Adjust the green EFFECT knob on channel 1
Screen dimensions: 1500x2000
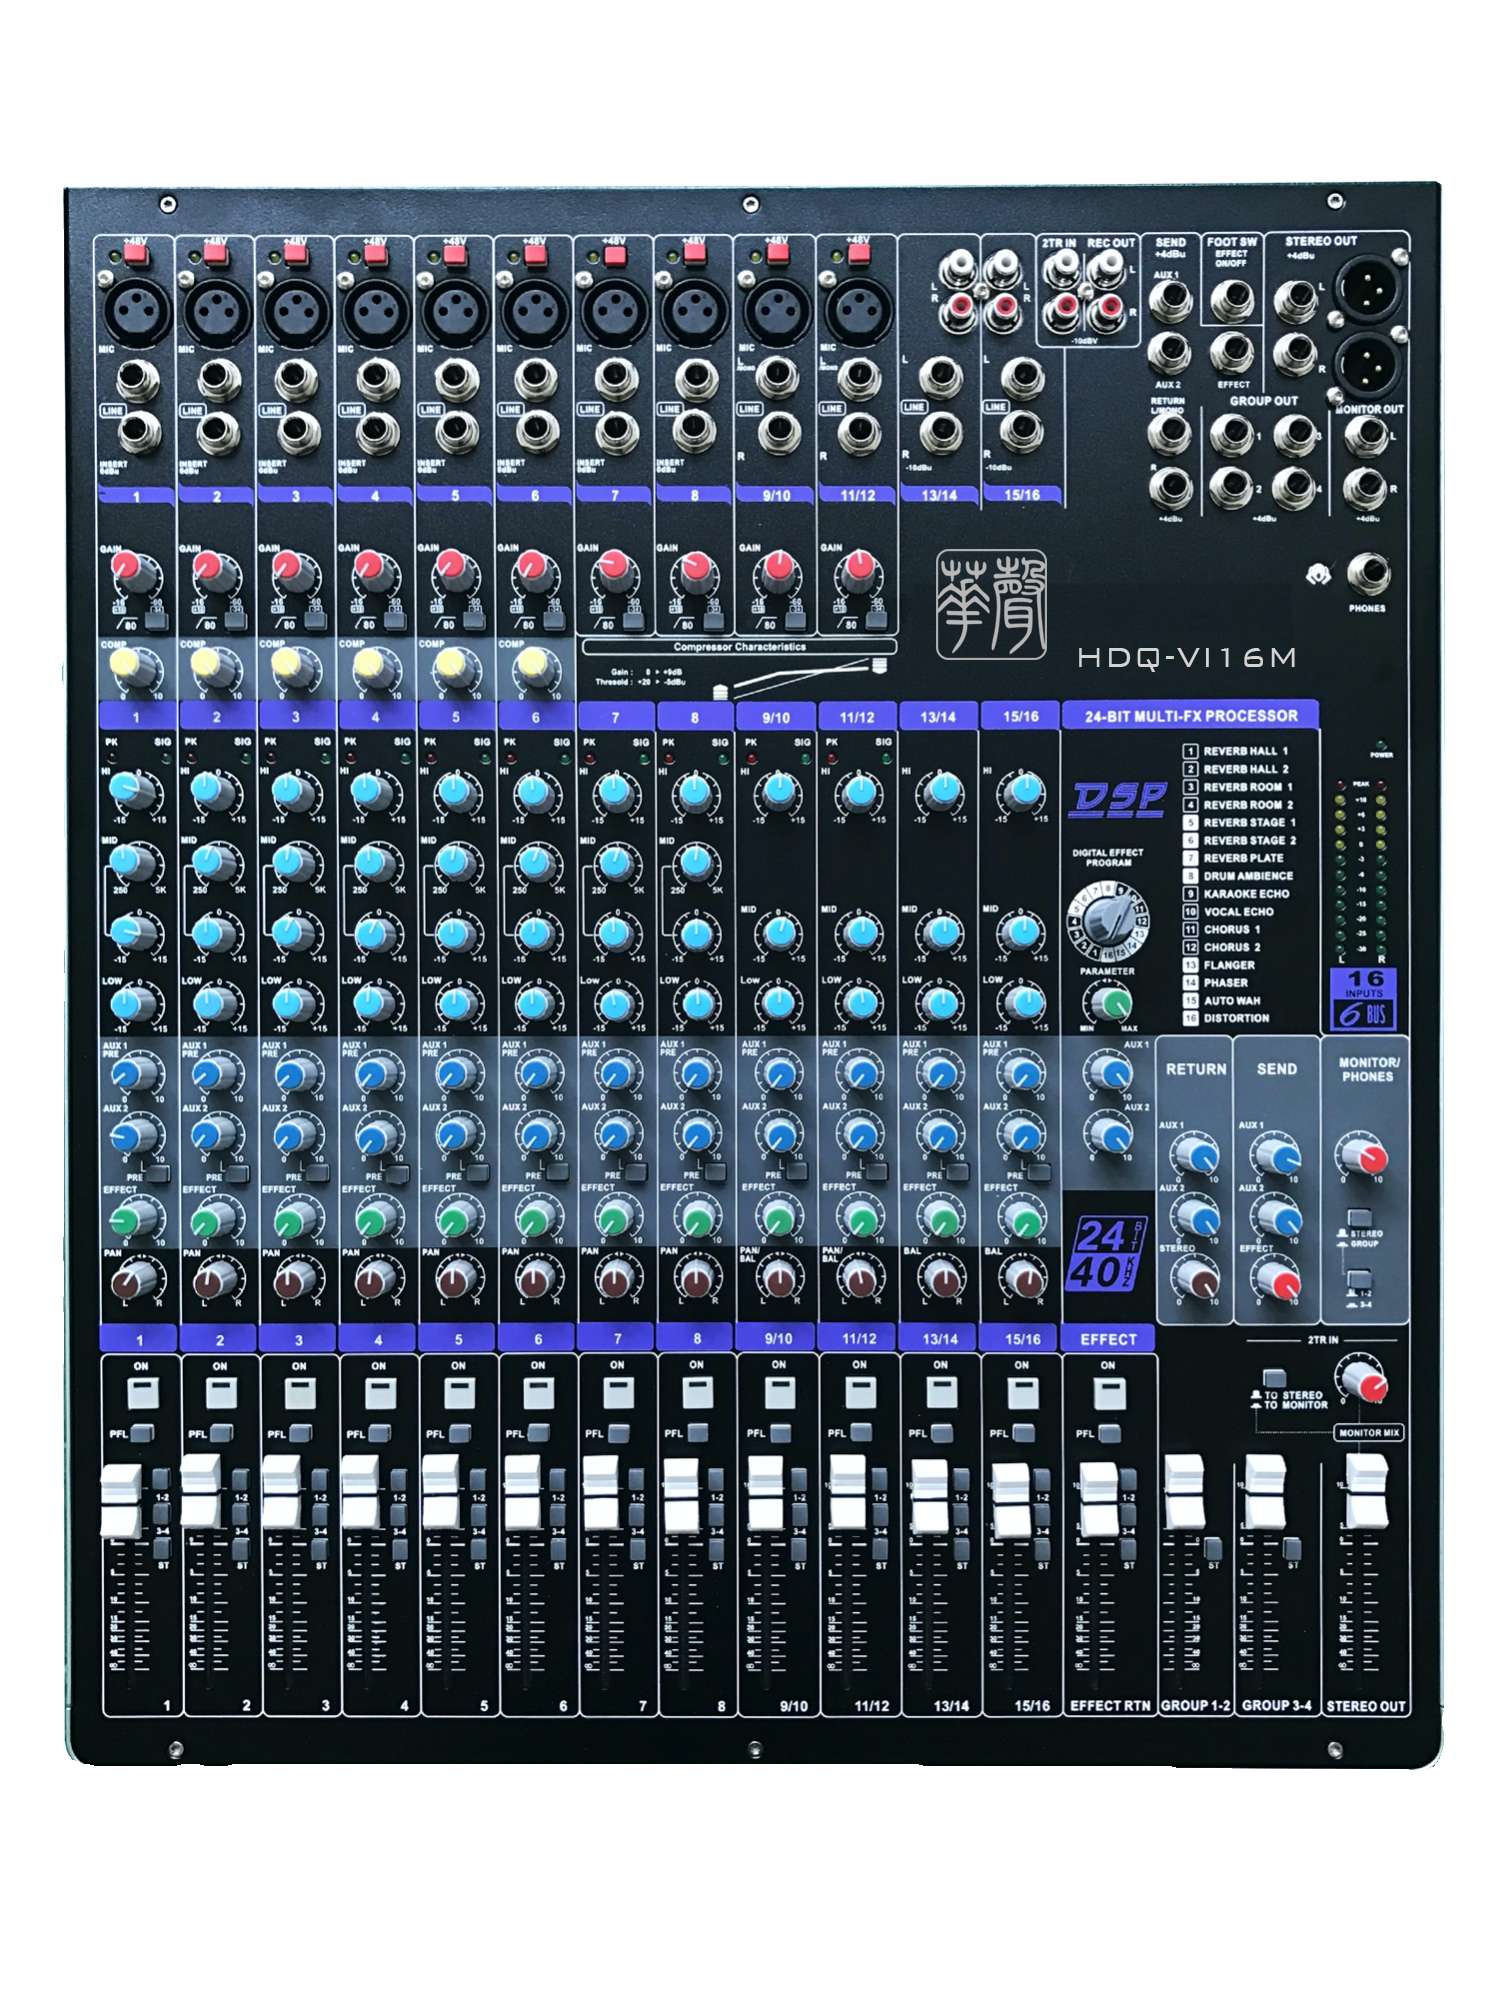(134, 1220)
